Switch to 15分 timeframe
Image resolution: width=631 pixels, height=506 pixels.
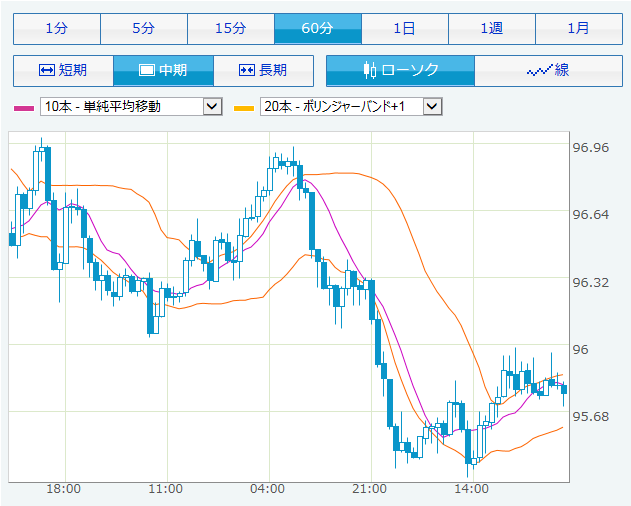(x=231, y=28)
